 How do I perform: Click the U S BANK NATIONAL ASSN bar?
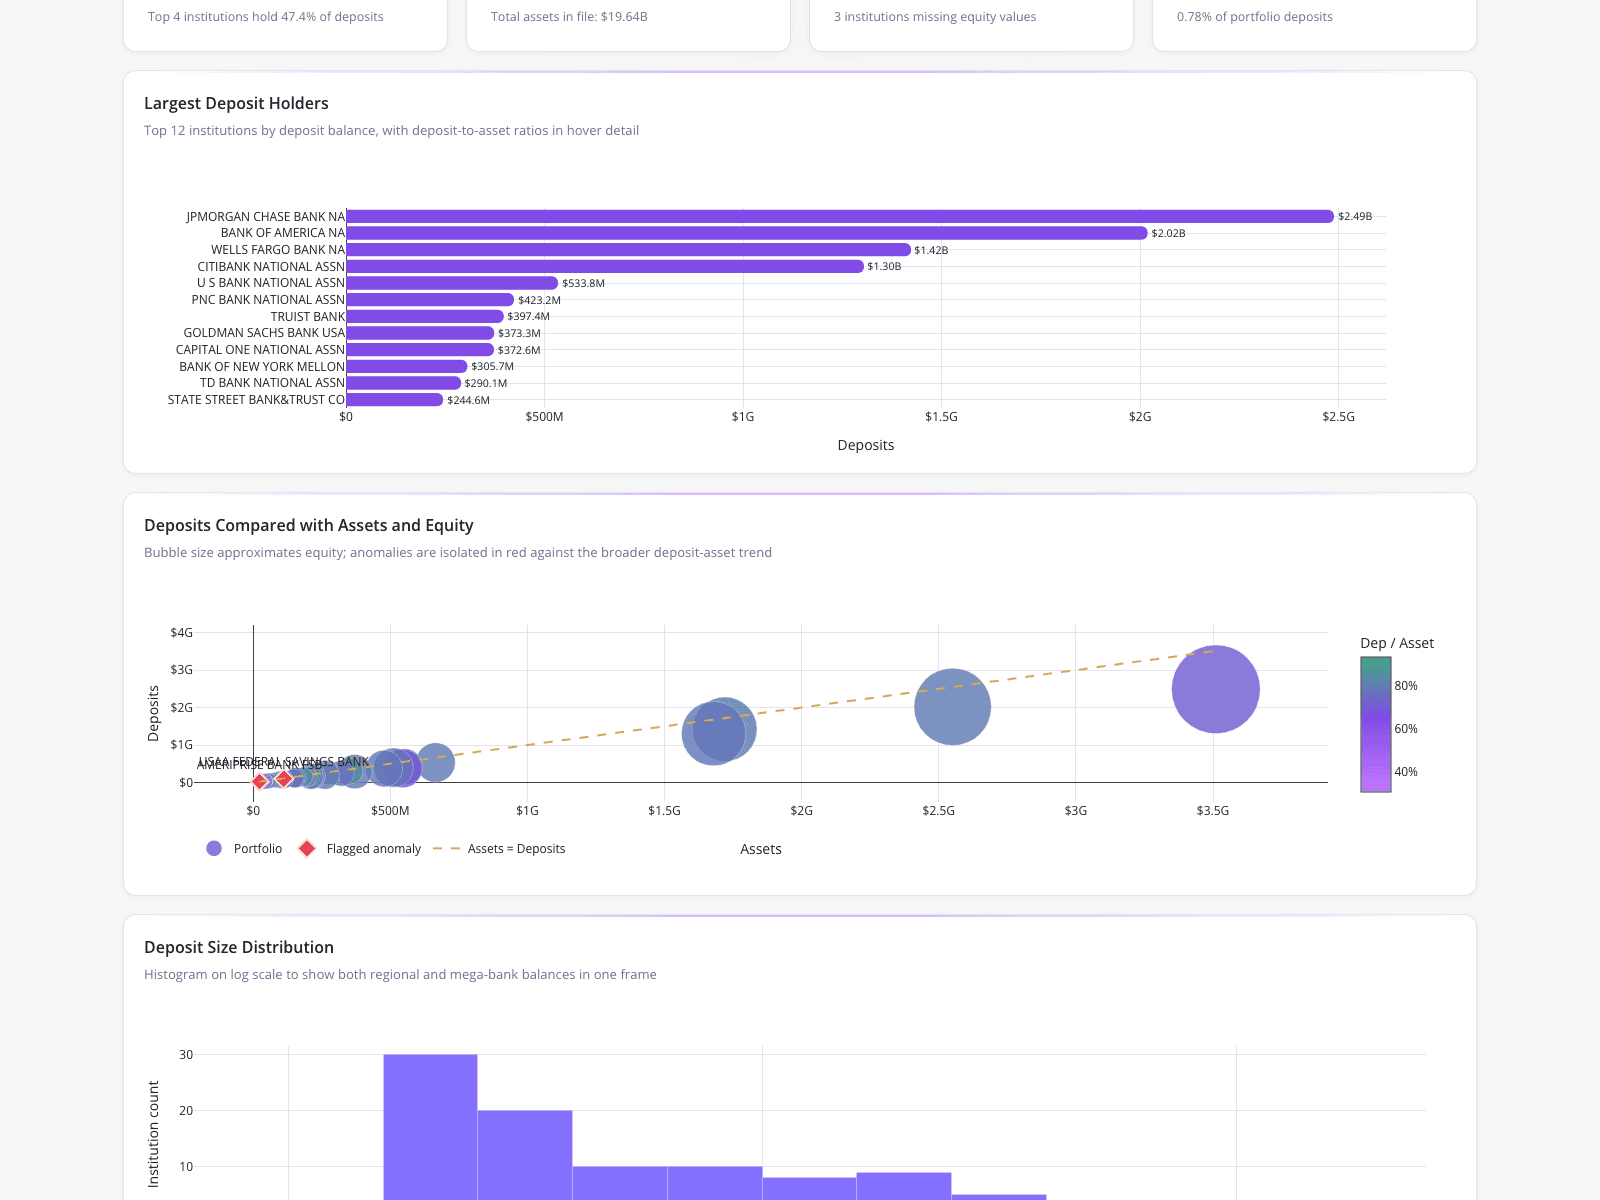(452, 283)
